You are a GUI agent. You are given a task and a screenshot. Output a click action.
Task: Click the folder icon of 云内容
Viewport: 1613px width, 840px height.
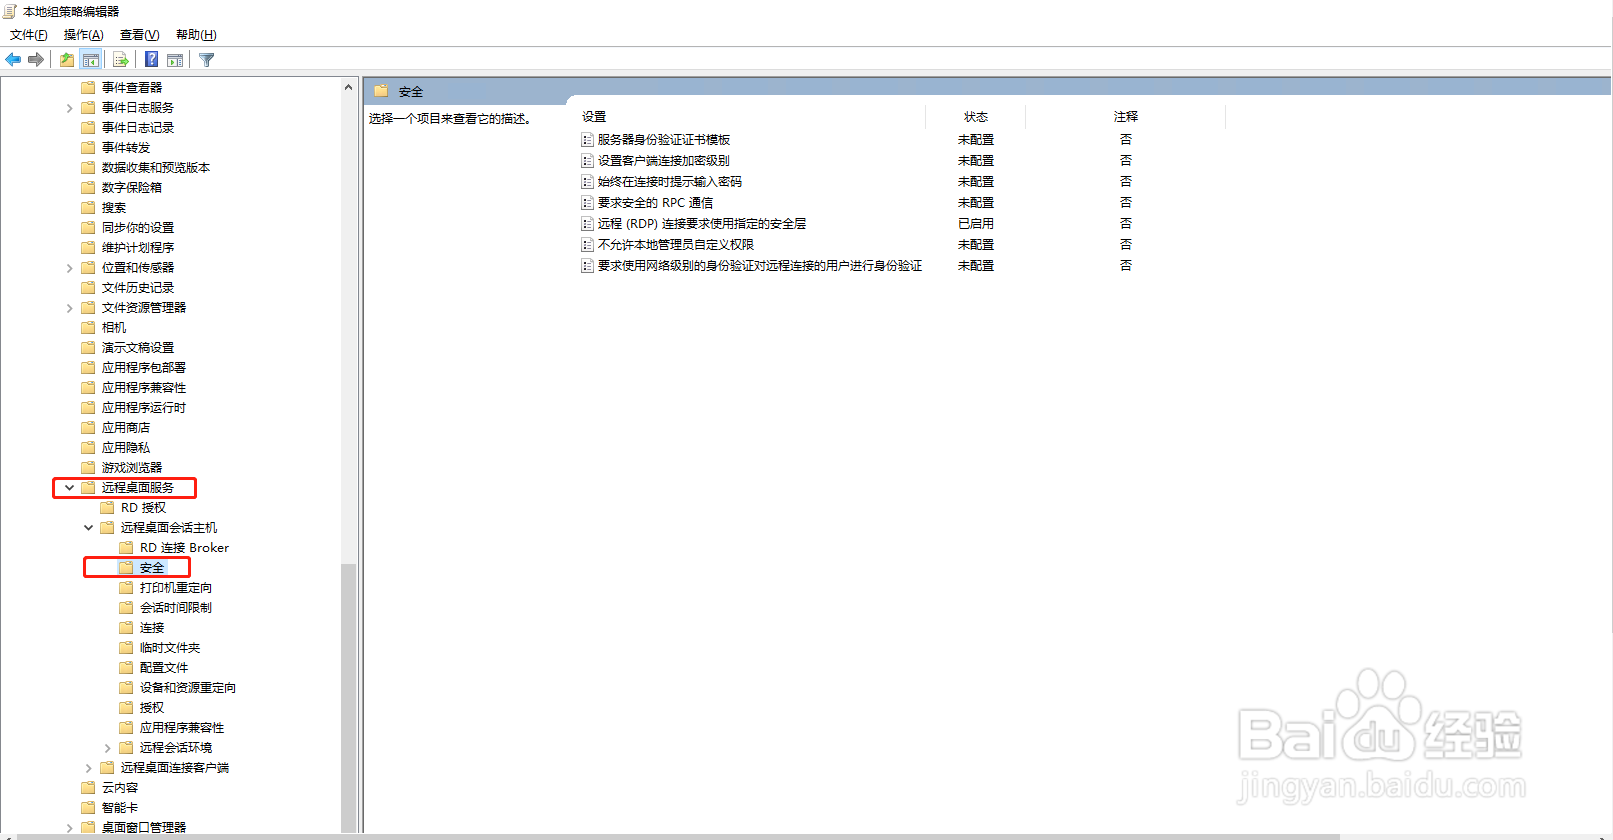[x=88, y=788]
